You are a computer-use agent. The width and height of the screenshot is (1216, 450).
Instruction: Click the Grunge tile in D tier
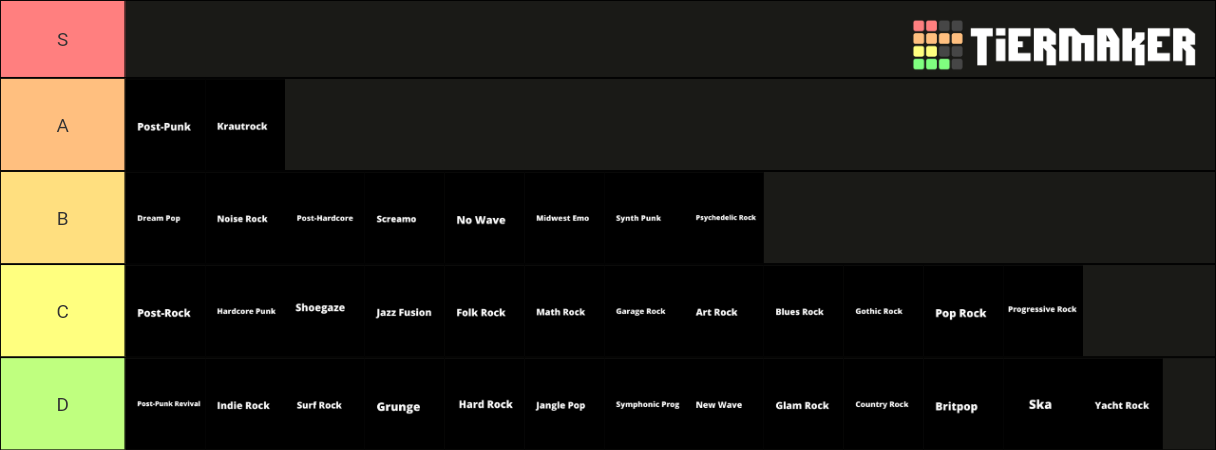(398, 406)
